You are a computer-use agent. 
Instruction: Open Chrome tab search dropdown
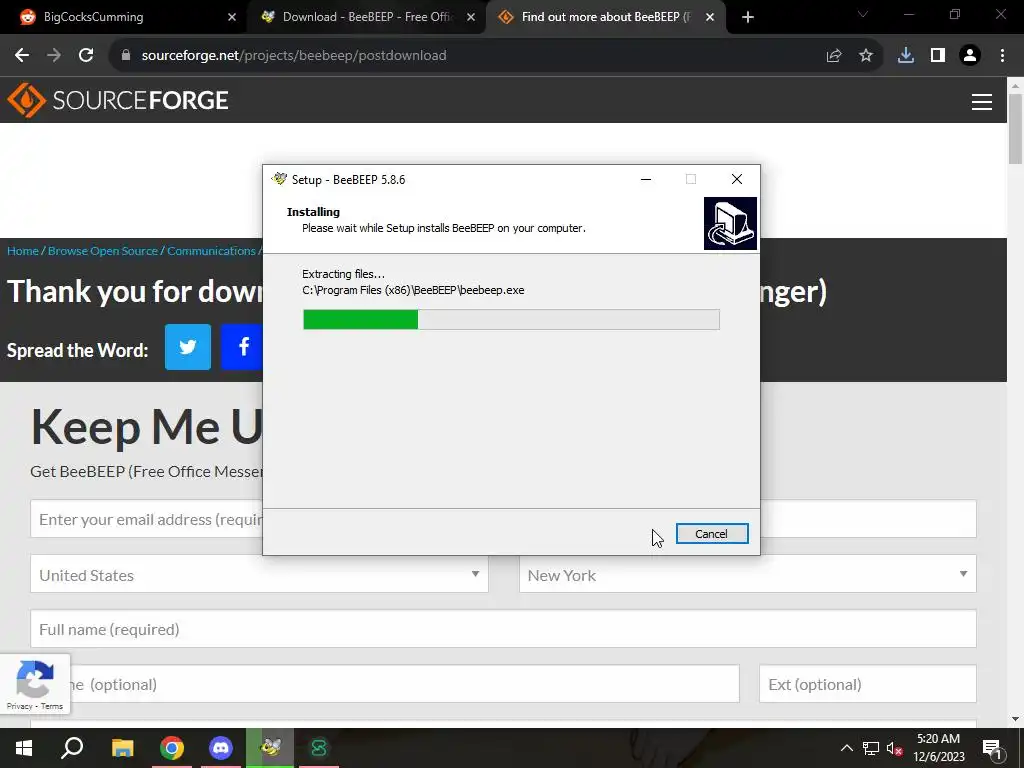click(x=863, y=14)
